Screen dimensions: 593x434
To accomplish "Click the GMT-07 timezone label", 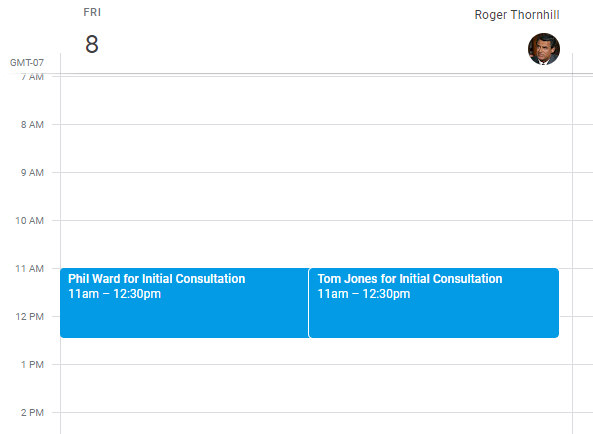I will tap(27, 62).
